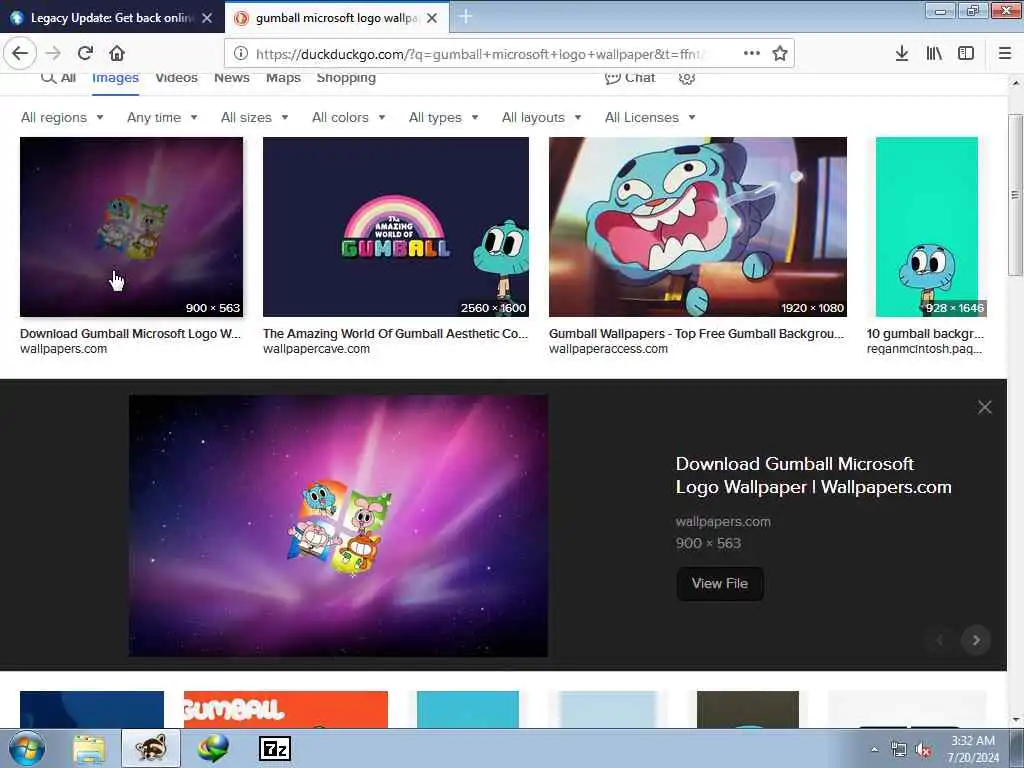Click the raccoon browser taskbar icon
Viewport: 1024px width, 768px height.
pyautogui.click(x=151, y=748)
